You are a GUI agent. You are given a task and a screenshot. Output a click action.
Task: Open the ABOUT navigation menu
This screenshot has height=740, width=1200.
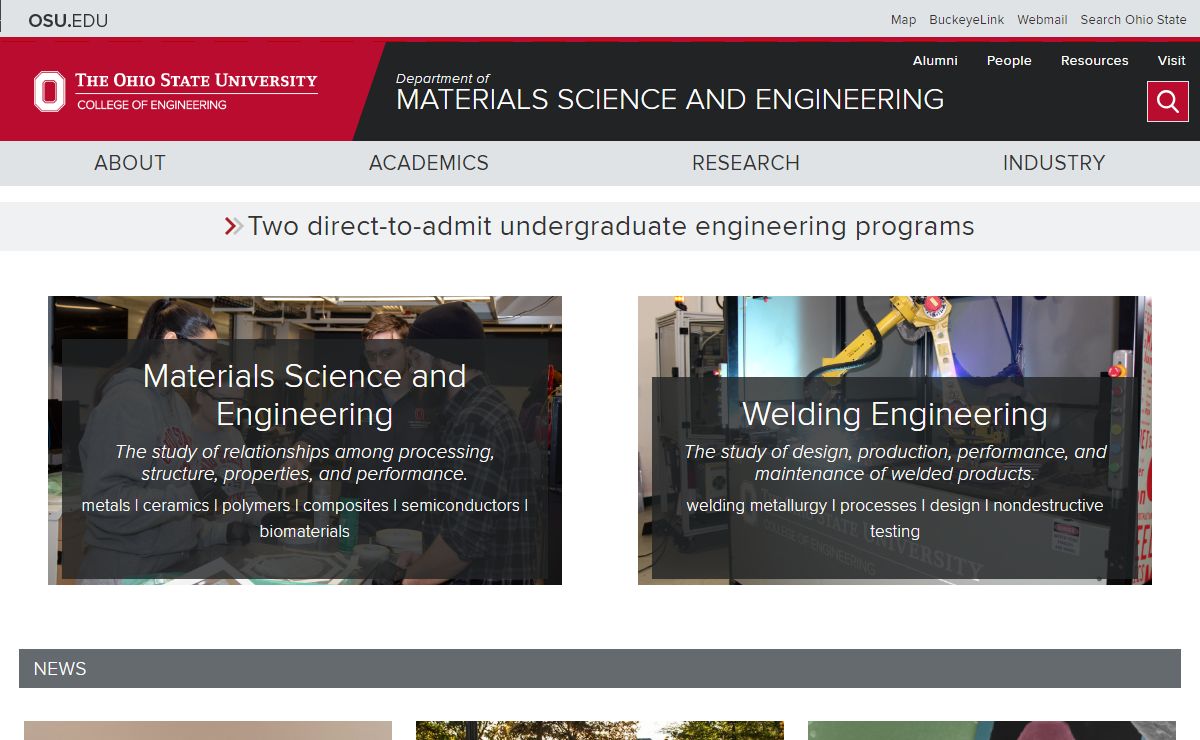click(130, 163)
